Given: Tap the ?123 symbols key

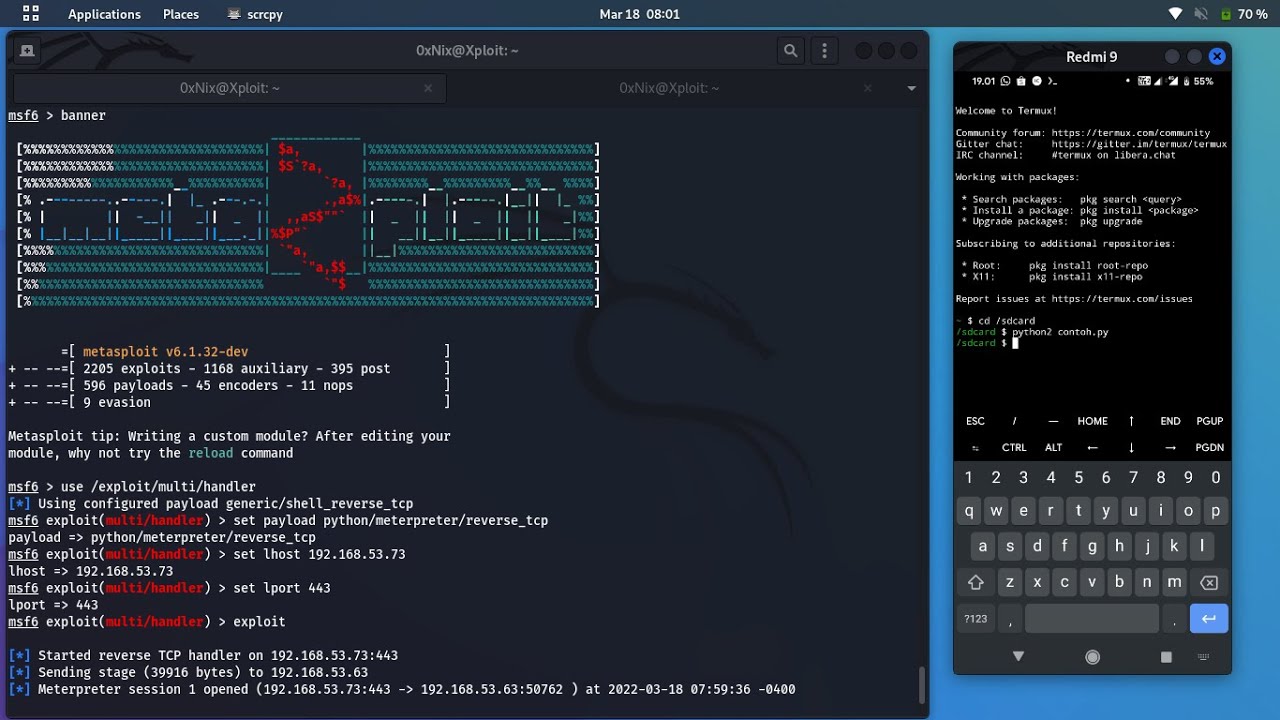Looking at the screenshot, I should [976, 619].
